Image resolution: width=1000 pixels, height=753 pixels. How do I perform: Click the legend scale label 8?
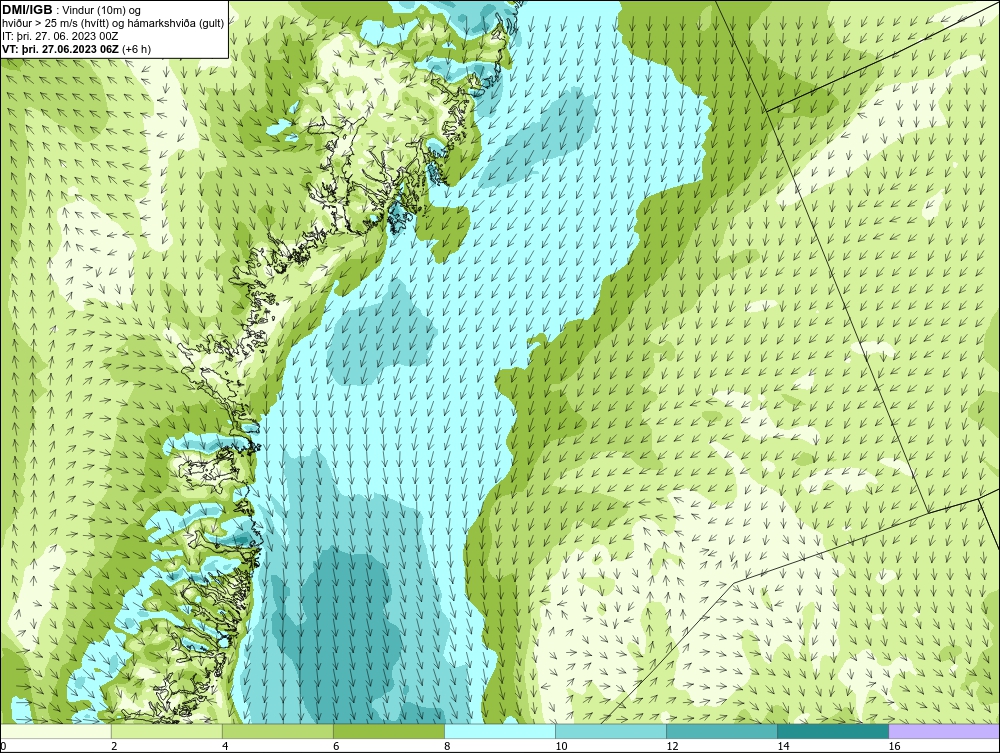click(448, 746)
